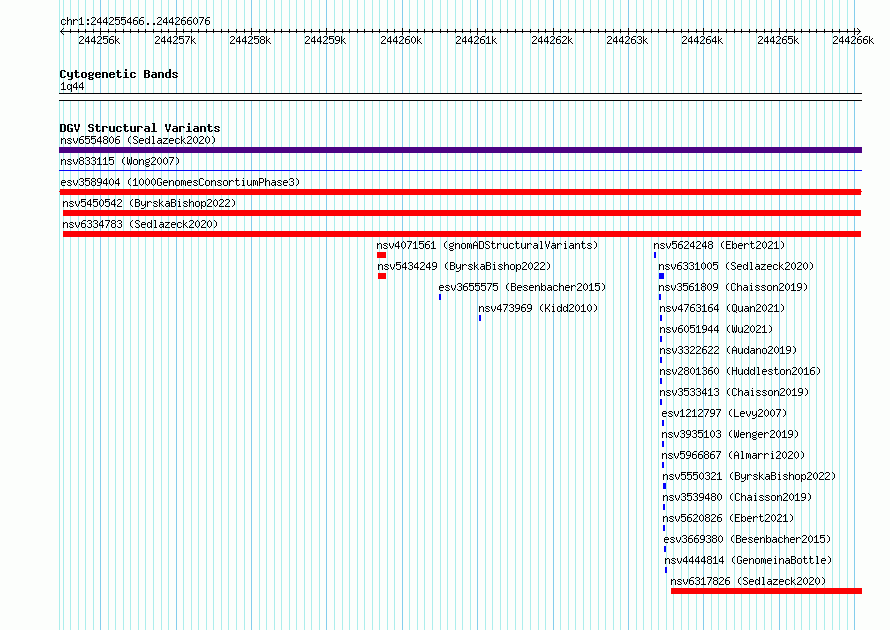
Task: Click nsv2801360 (Huddleston2016) label
Action: (x=740, y=371)
